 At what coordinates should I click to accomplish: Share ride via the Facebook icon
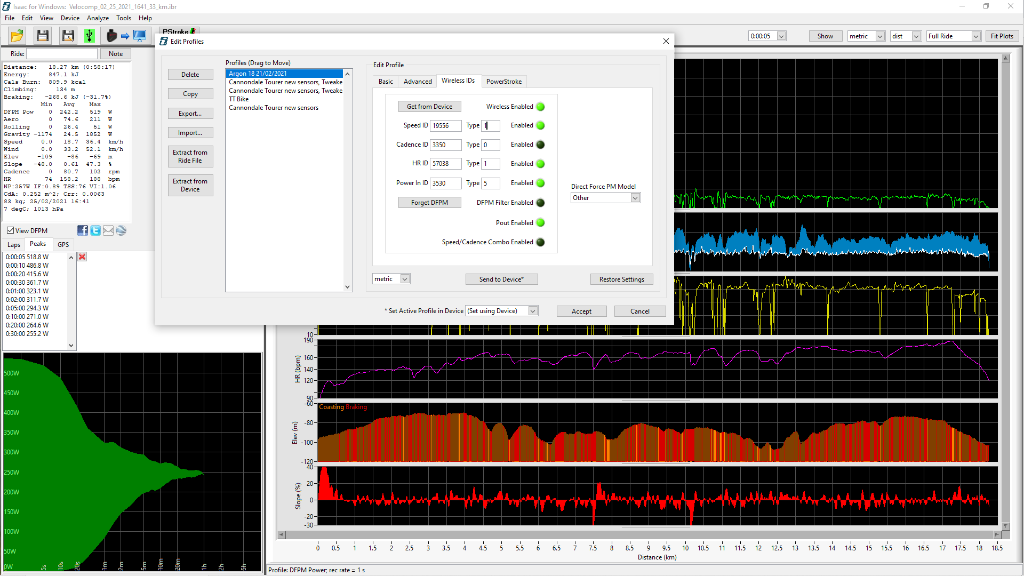83,231
